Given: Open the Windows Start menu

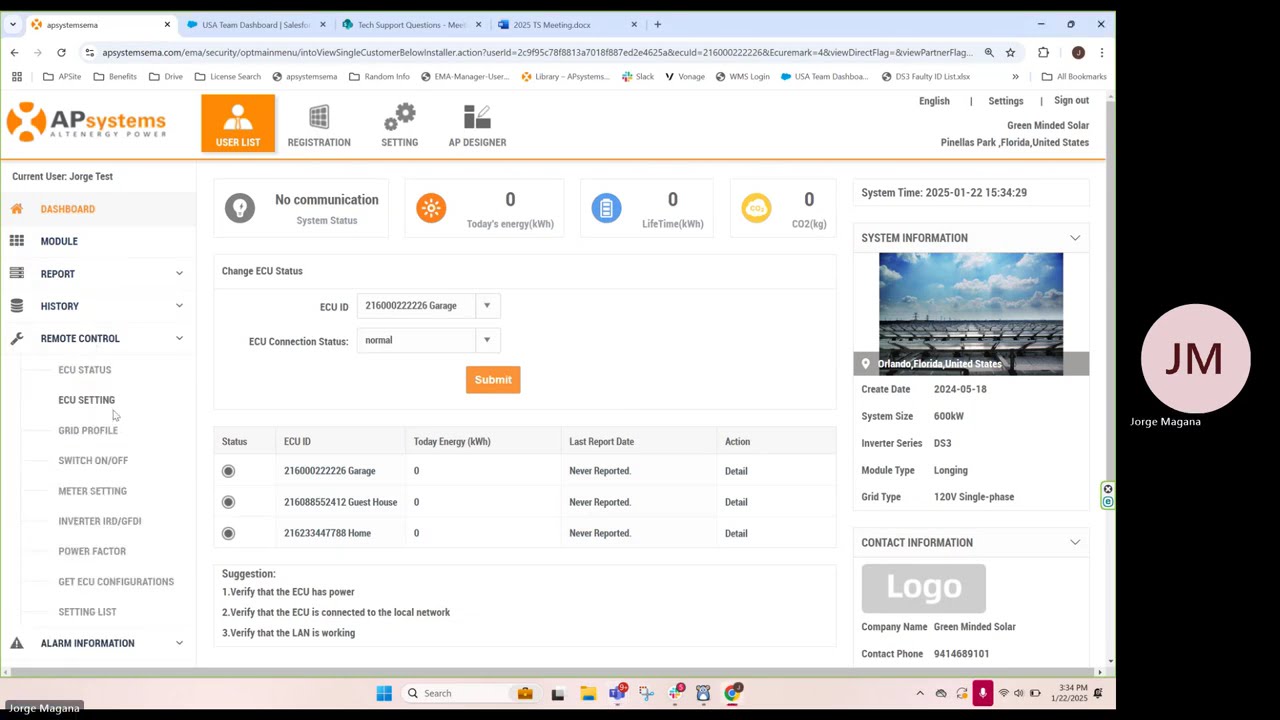Looking at the screenshot, I should coord(384,693).
